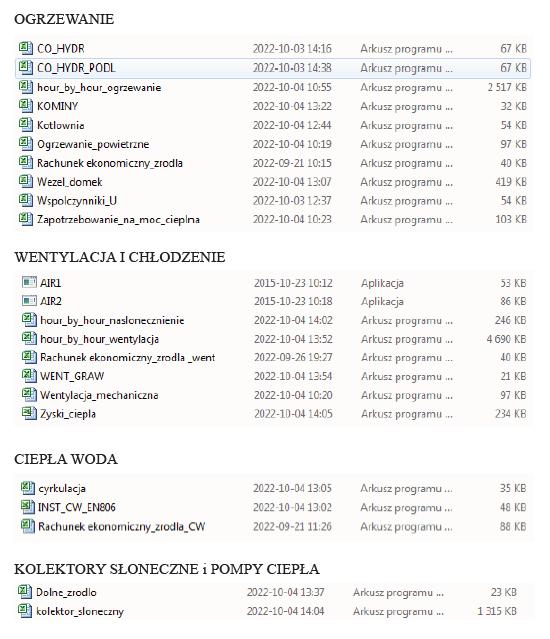Click the cyrkulacja file name
550x639 pixels.
62,488
